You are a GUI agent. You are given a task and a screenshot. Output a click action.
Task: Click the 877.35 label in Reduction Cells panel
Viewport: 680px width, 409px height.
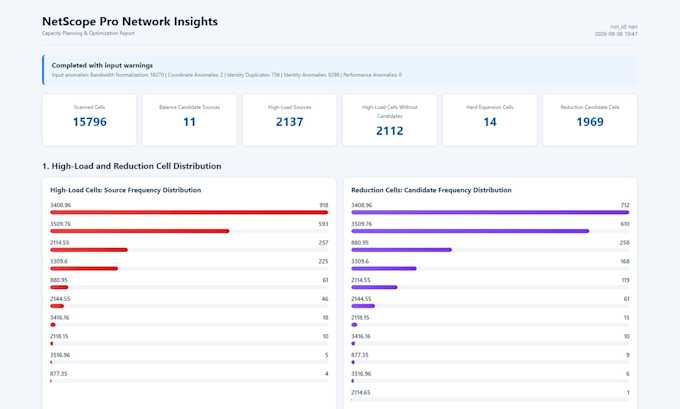[x=360, y=354]
